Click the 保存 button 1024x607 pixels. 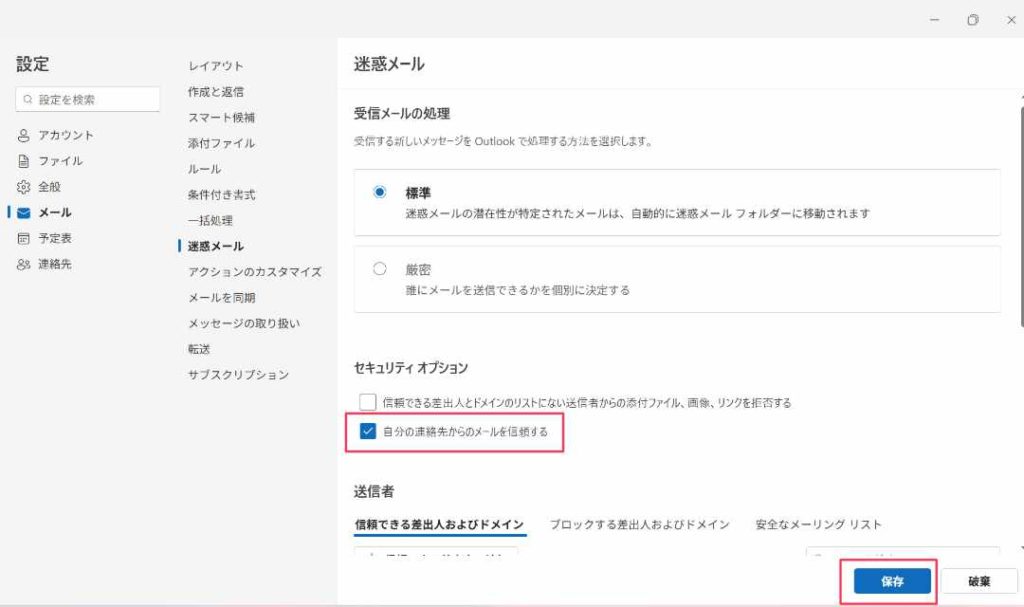coord(892,581)
